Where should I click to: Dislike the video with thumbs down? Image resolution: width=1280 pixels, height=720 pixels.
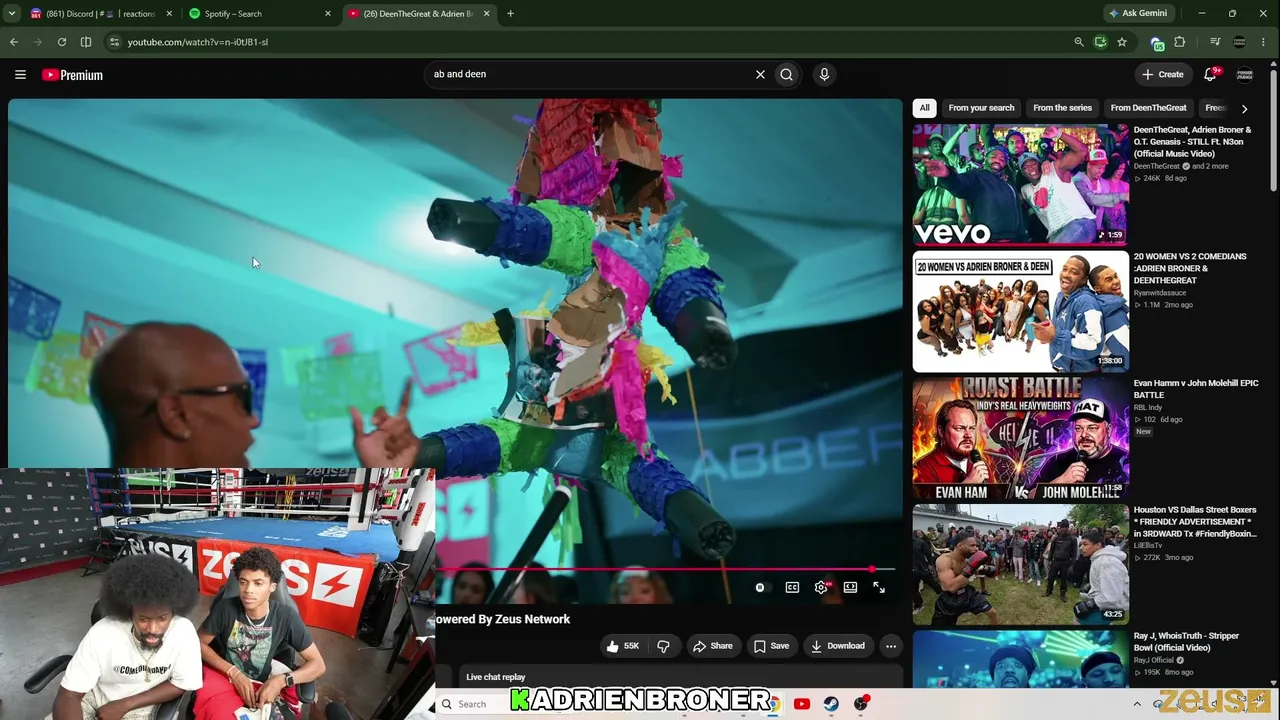click(x=663, y=646)
